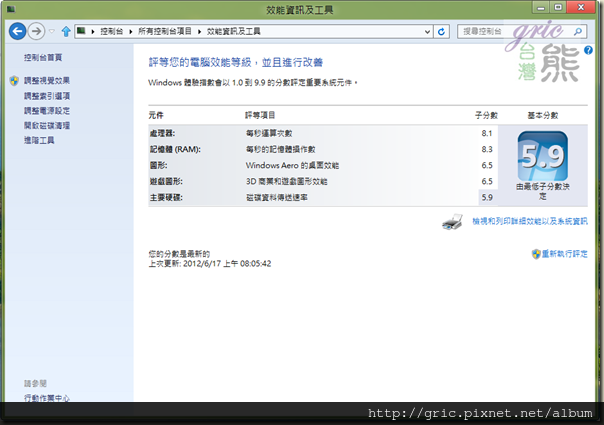Screen dimensions: 604x425
Task: Close the 效能資訊及工具 window
Action: tap(581, 7)
